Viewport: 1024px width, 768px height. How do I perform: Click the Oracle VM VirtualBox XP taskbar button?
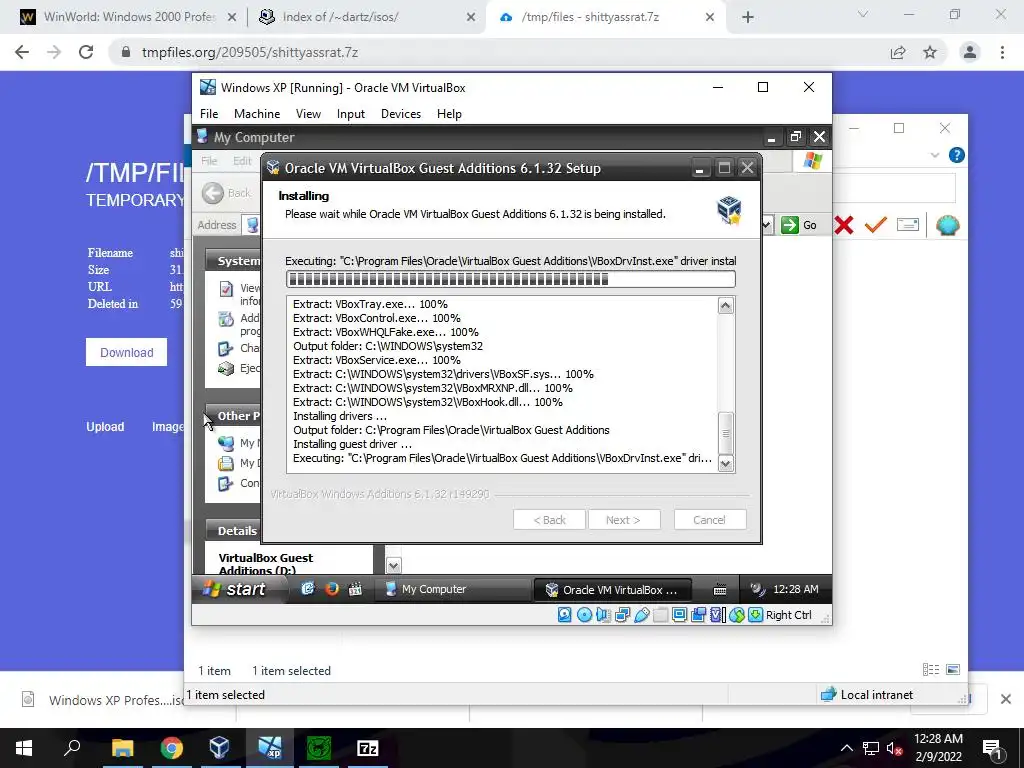(x=612, y=590)
